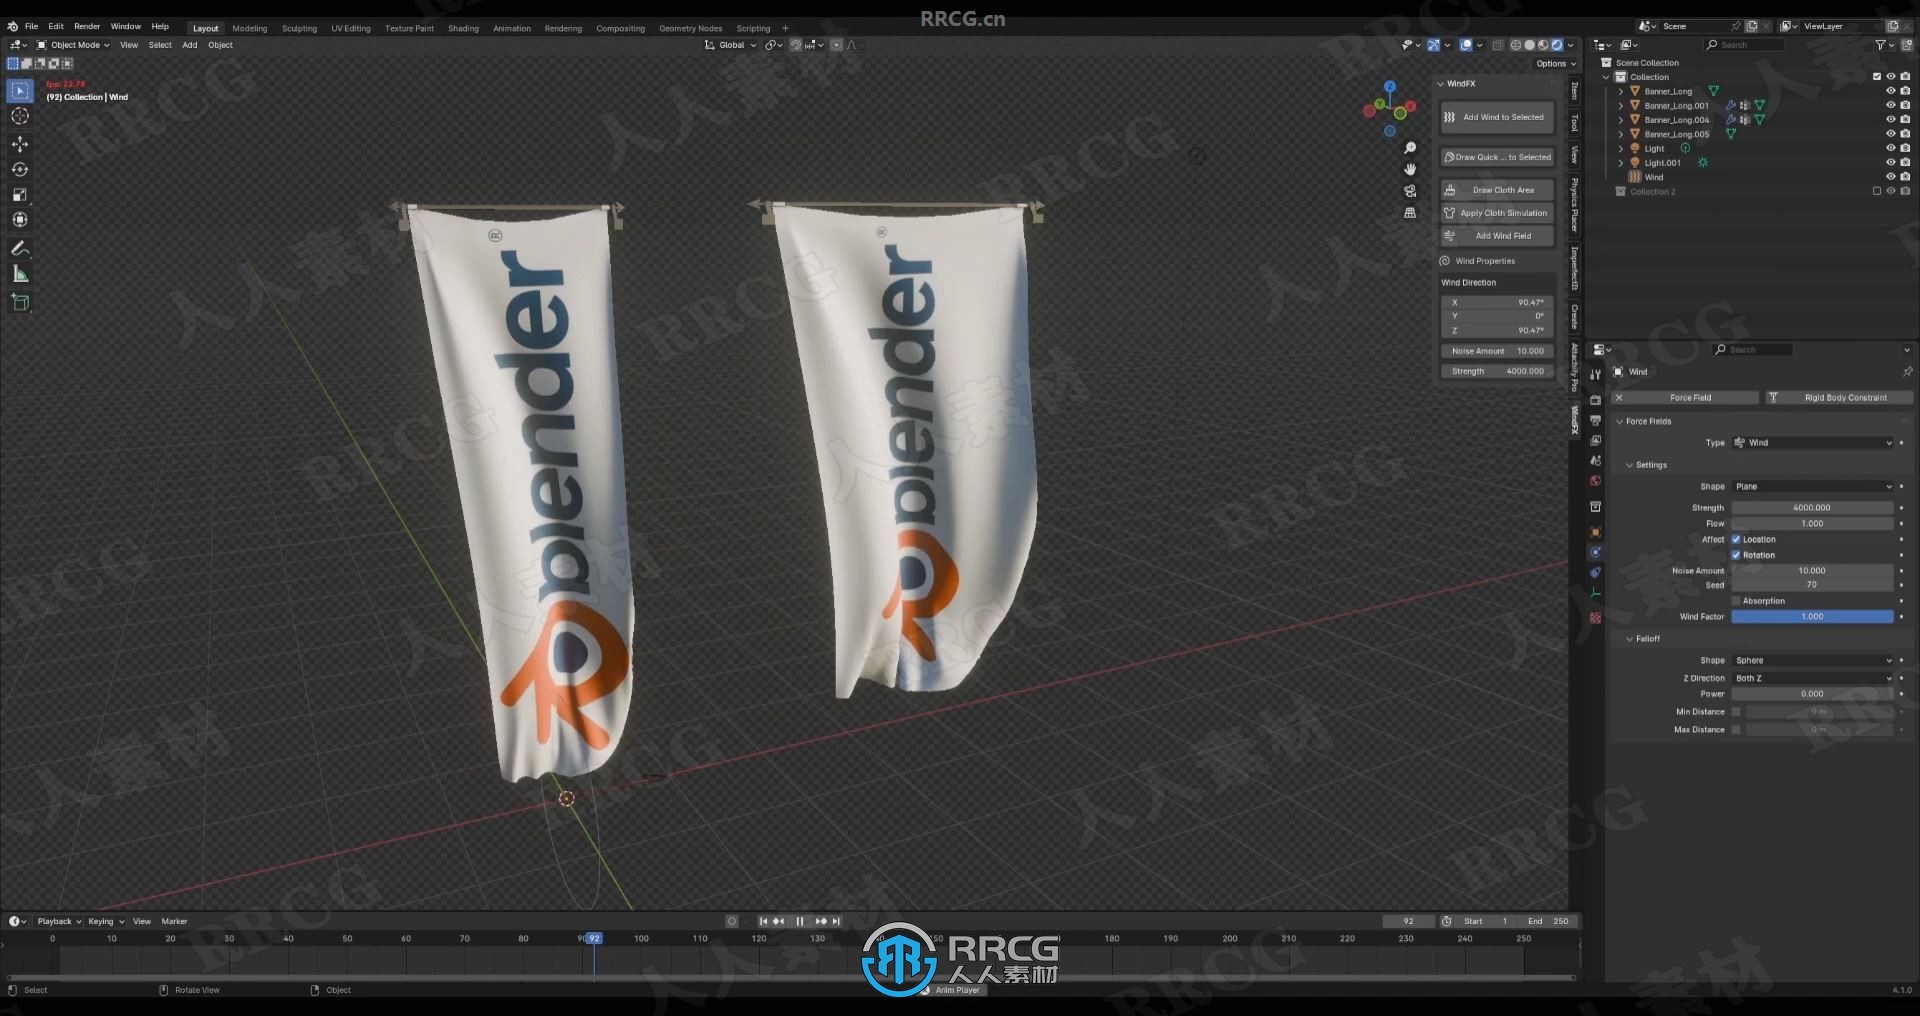Viewport: 1920px width, 1016px height.
Task: Open the Settings Shape dropdown set to Plane
Action: pyautogui.click(x=1812, y=487)
